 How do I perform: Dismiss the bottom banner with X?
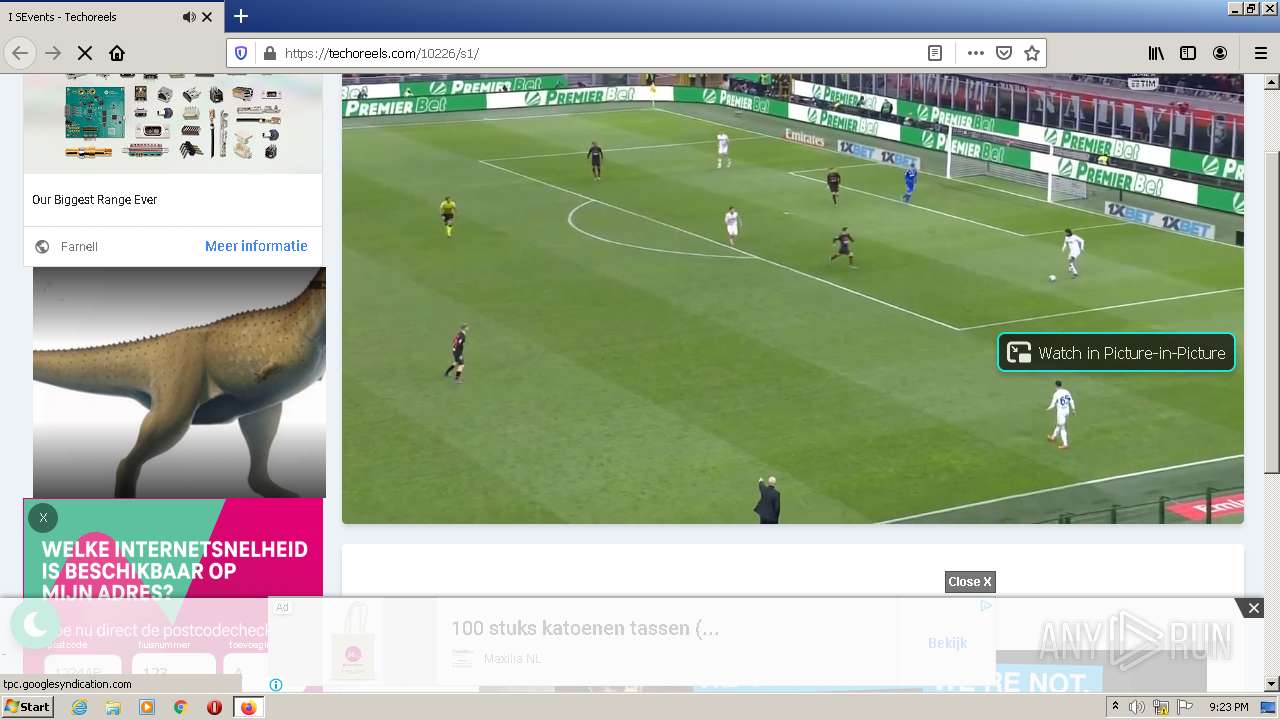(1253, 608)
